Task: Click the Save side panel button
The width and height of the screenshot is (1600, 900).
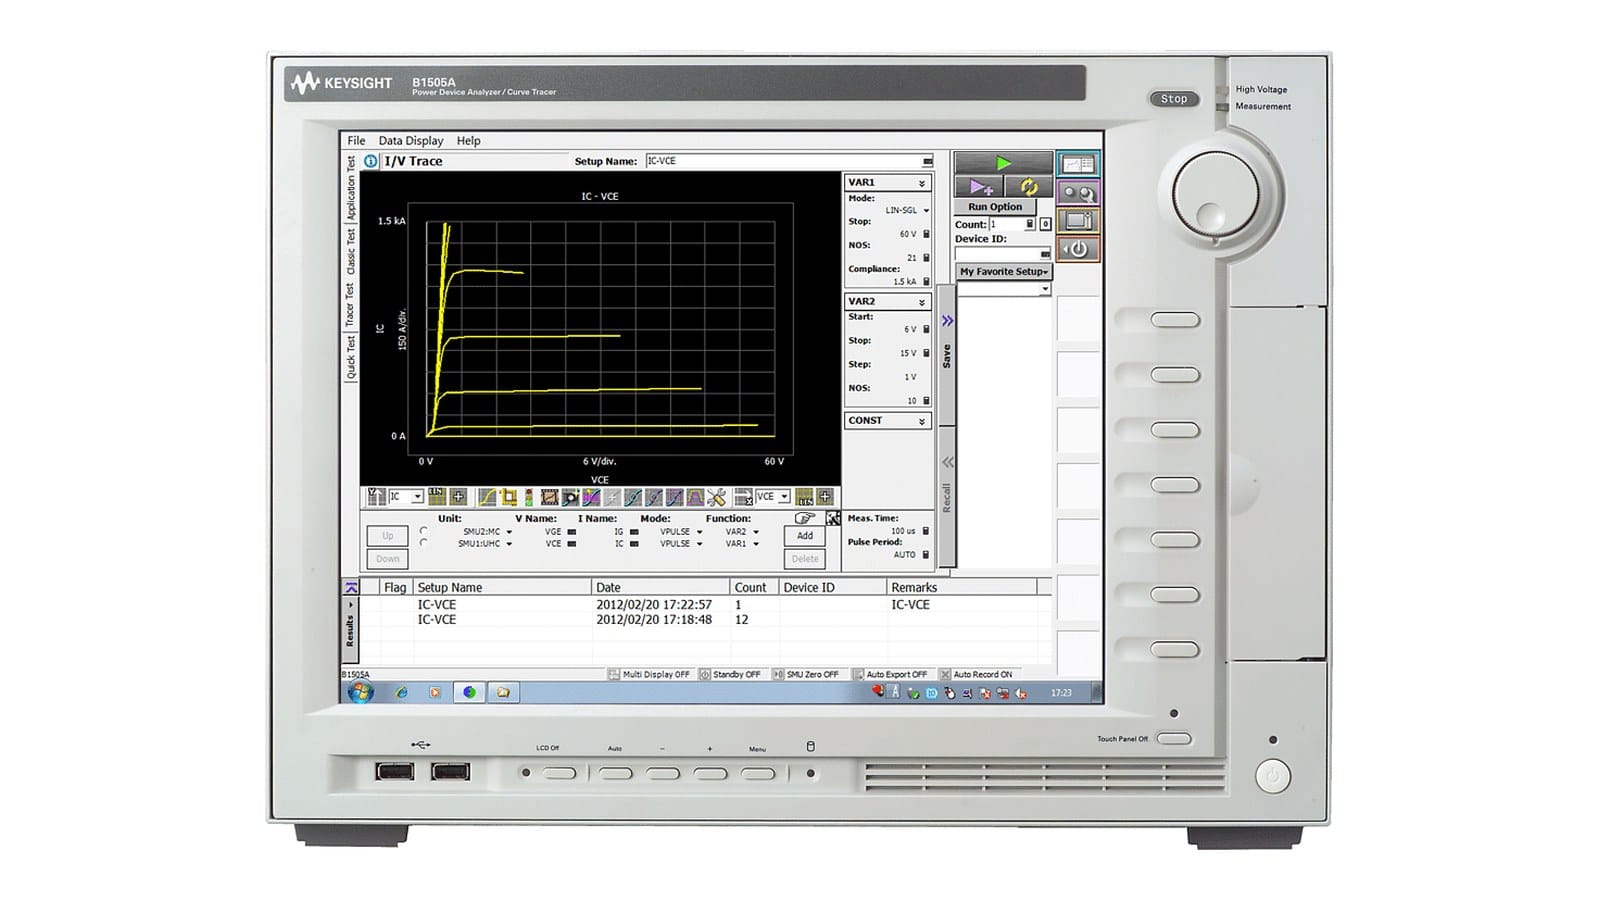Action: tap(946, 356)
